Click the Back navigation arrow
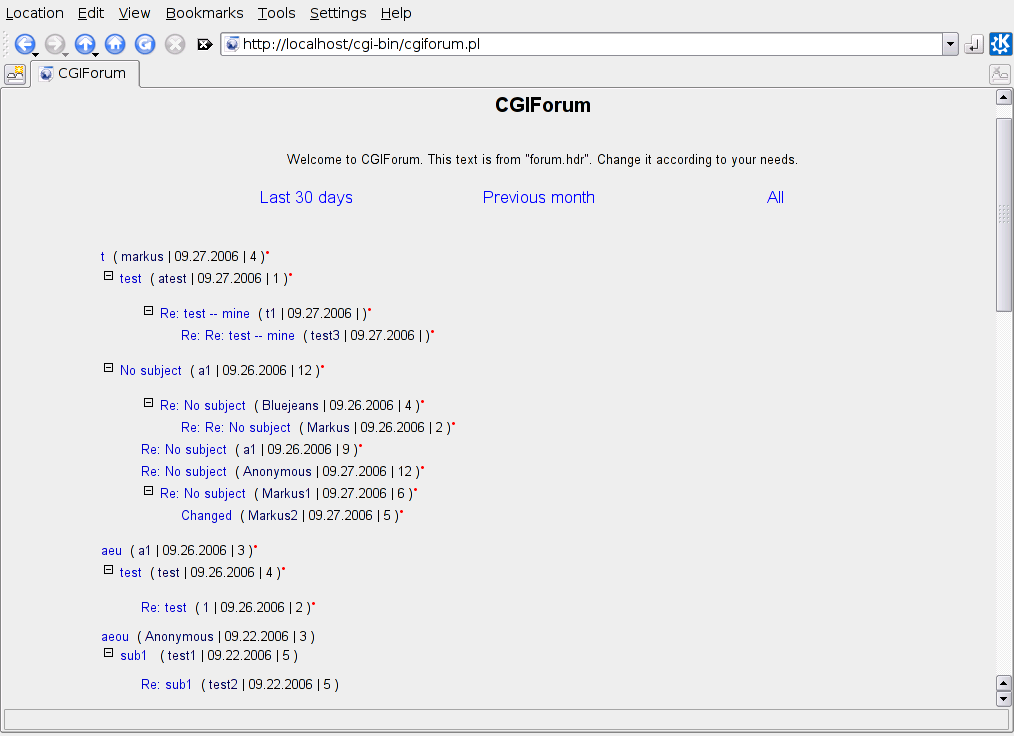 click(24, 44)
